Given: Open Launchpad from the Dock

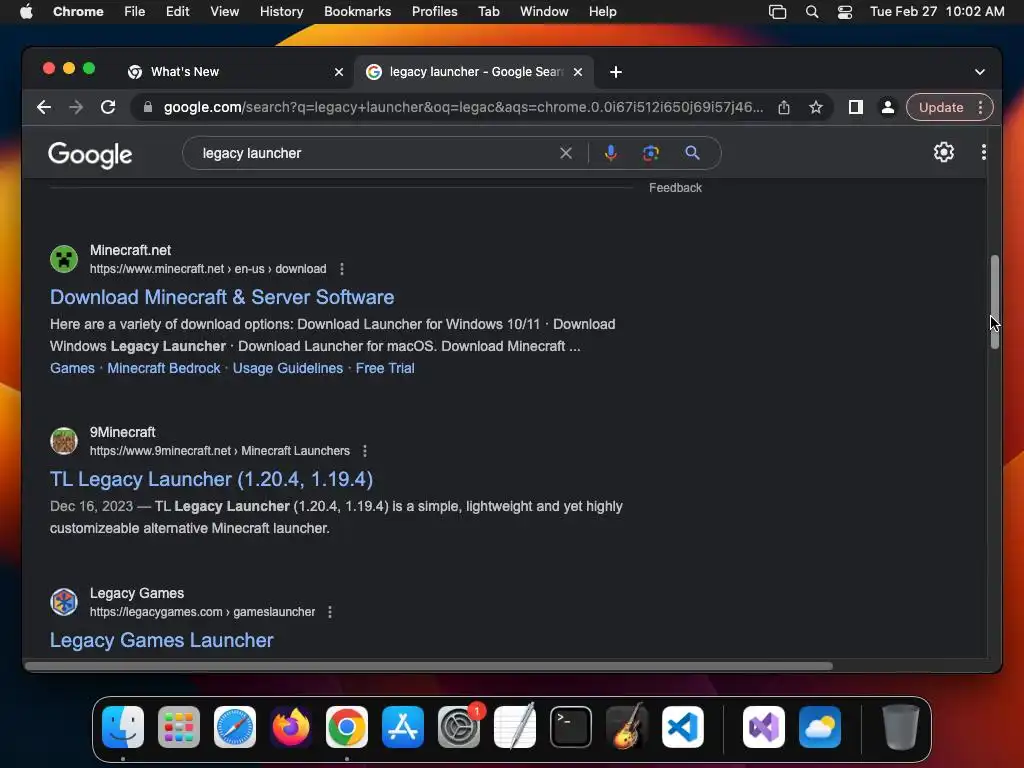Looking at the screenshot, I should 179,727.
